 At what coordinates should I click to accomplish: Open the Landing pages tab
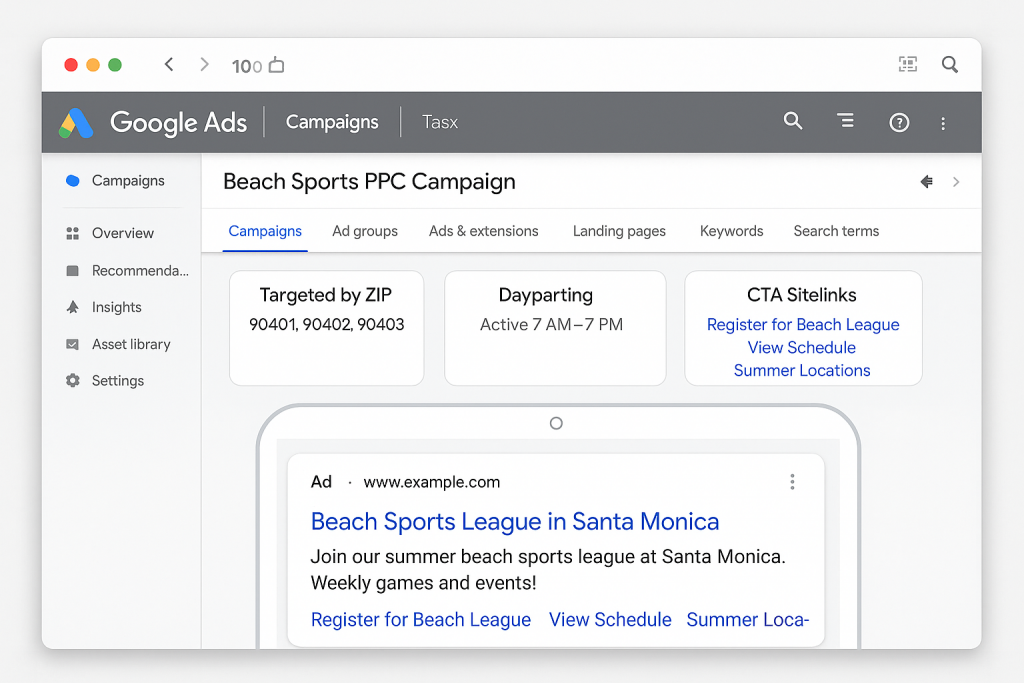[619, 231]
